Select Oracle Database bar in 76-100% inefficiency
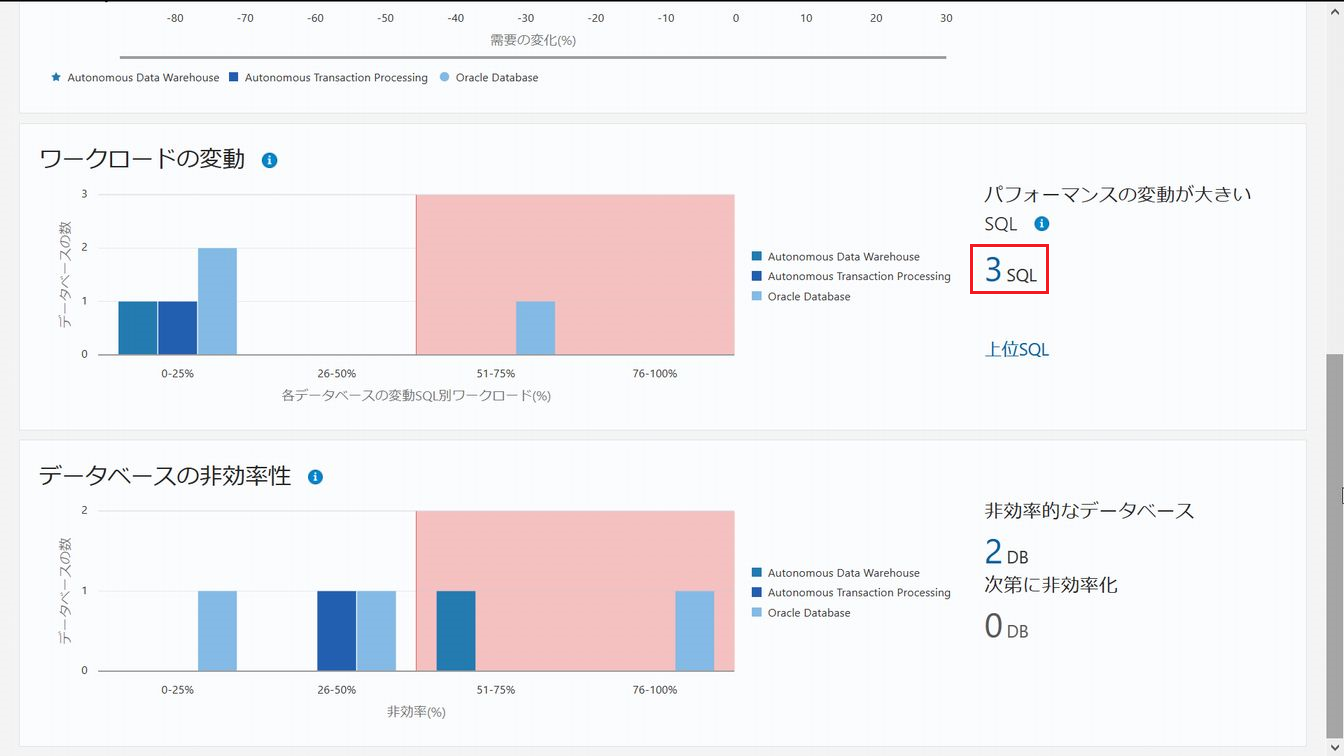1344x756 pixels. (694, 631)
